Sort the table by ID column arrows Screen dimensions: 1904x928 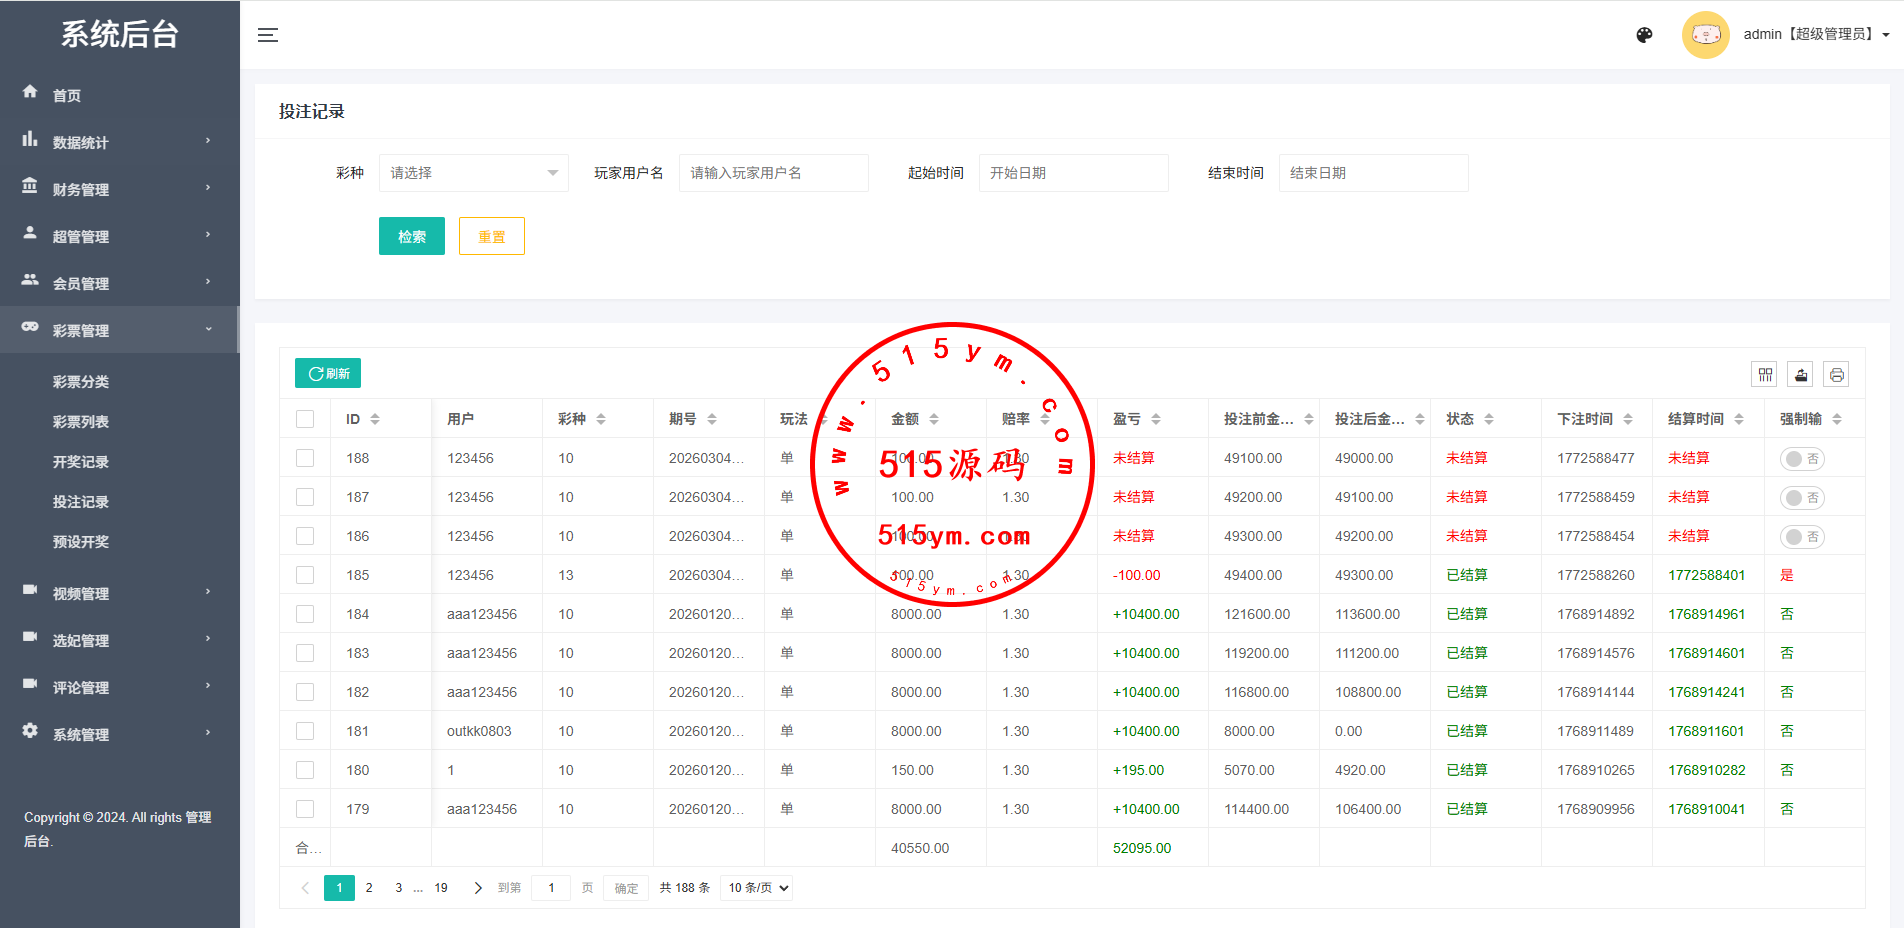[375, 419]
